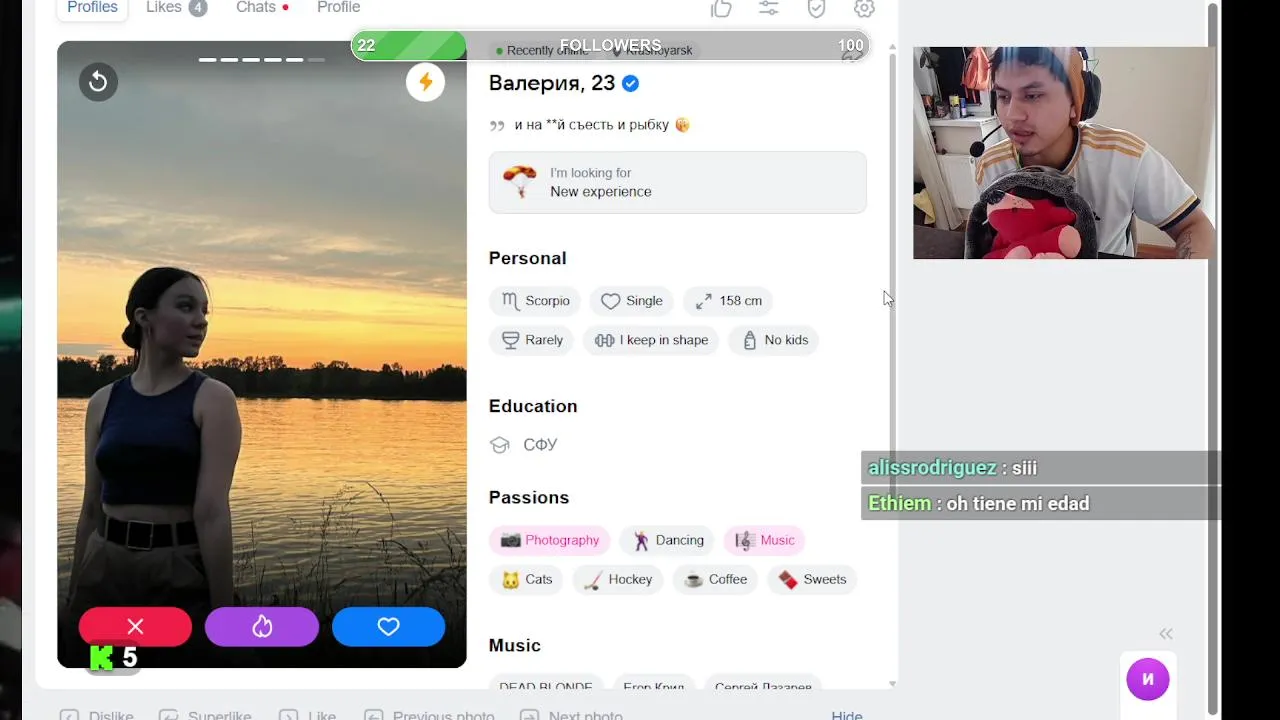Image resolution: width=1280 pixels, height=720 pixels.
Task: Click the parachute icon in looking-for card
Action: [x=519, y=182]
